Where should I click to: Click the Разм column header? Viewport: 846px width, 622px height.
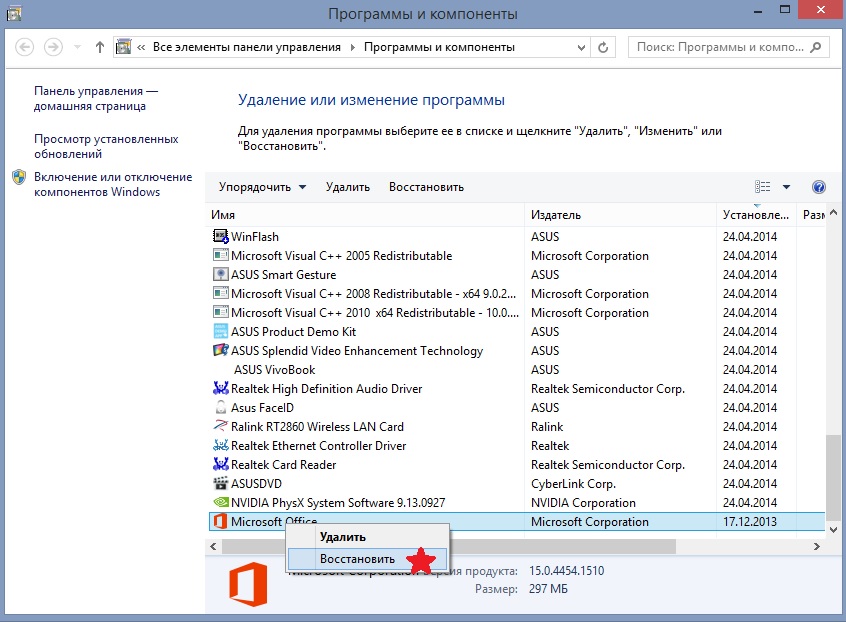(813, 215)
